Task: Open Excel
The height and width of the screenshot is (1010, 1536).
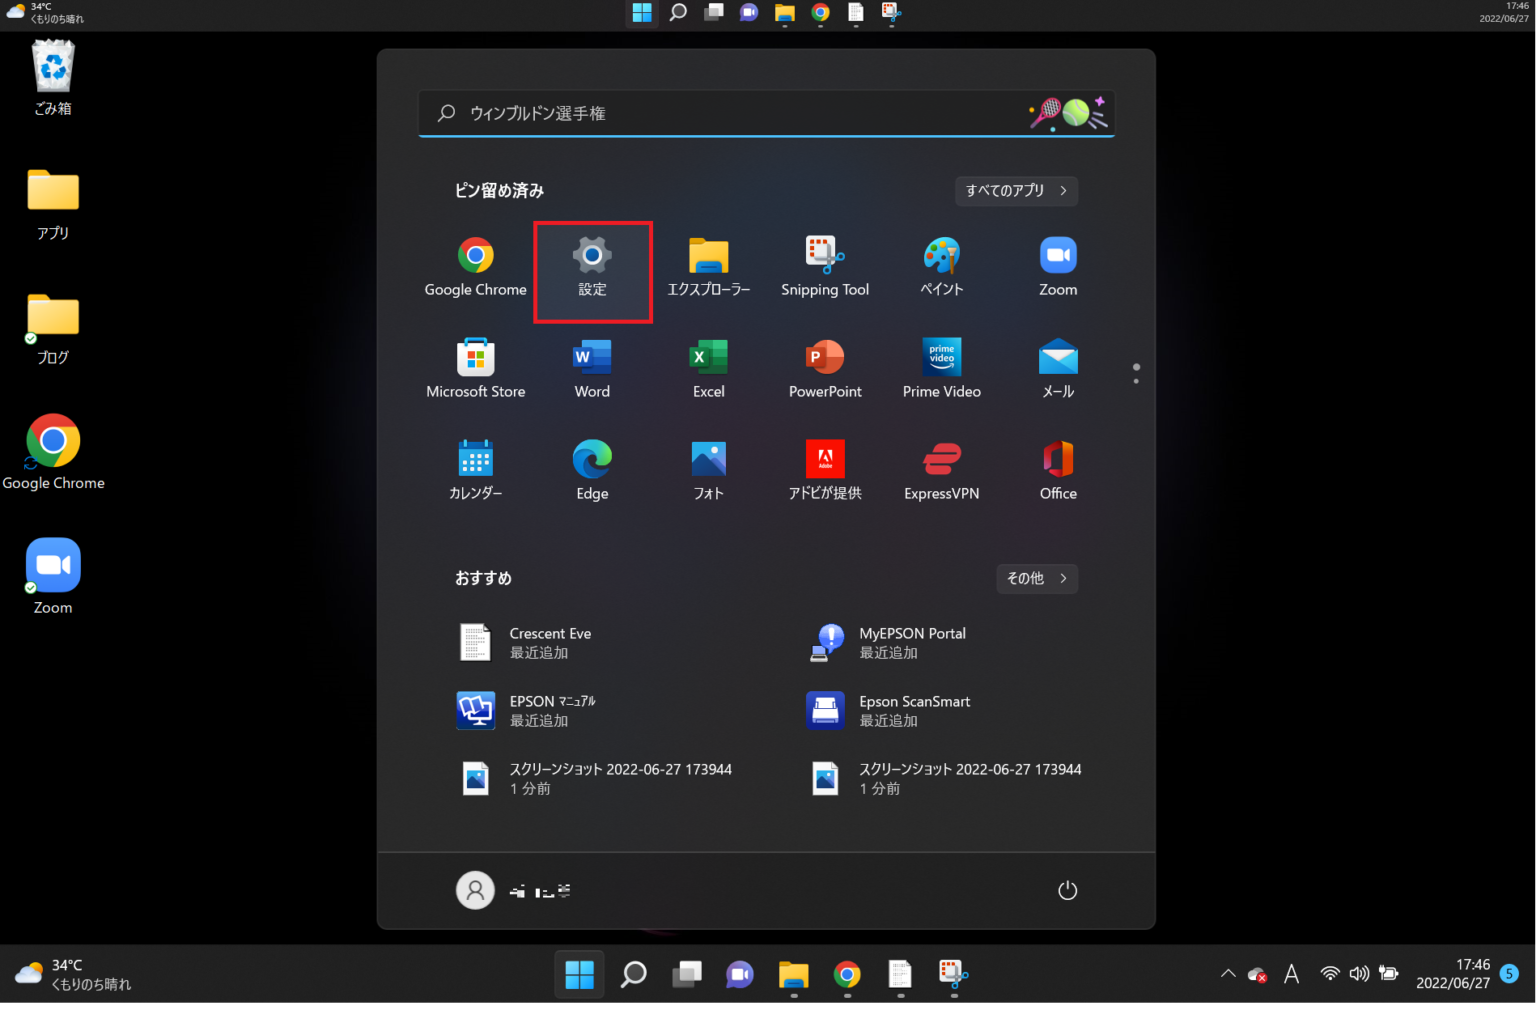Action: 708,368
